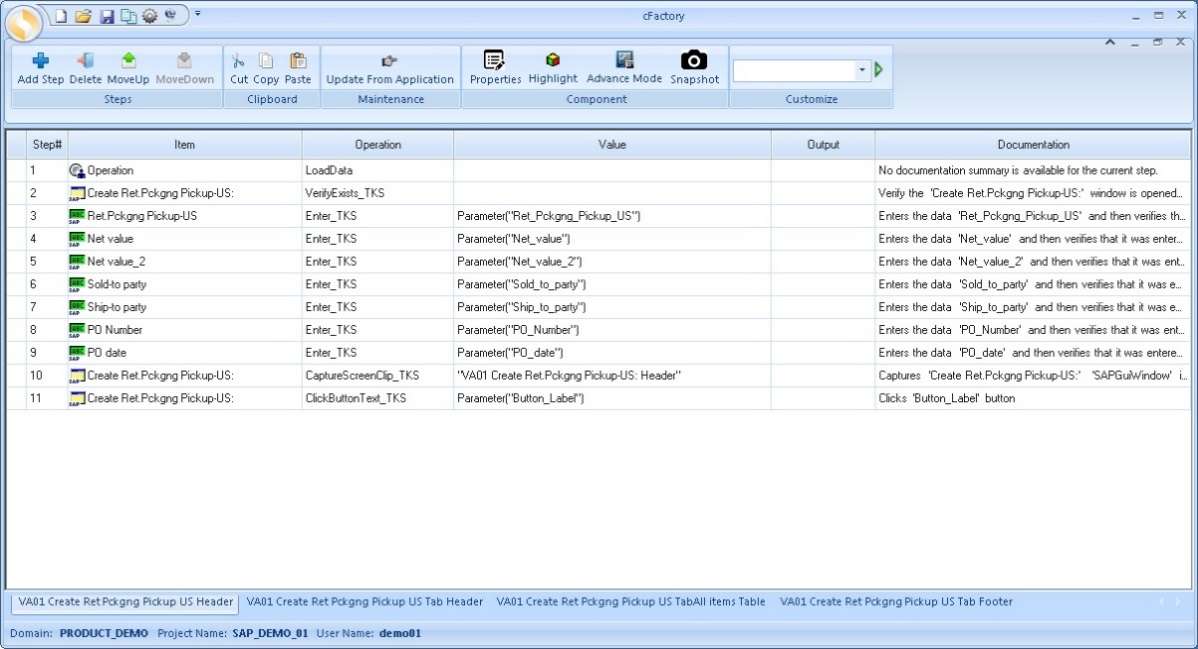This screenshot has height=649, width=1198.
Task: Open settings via the gear quick-access icon
Action: (150, 15)
